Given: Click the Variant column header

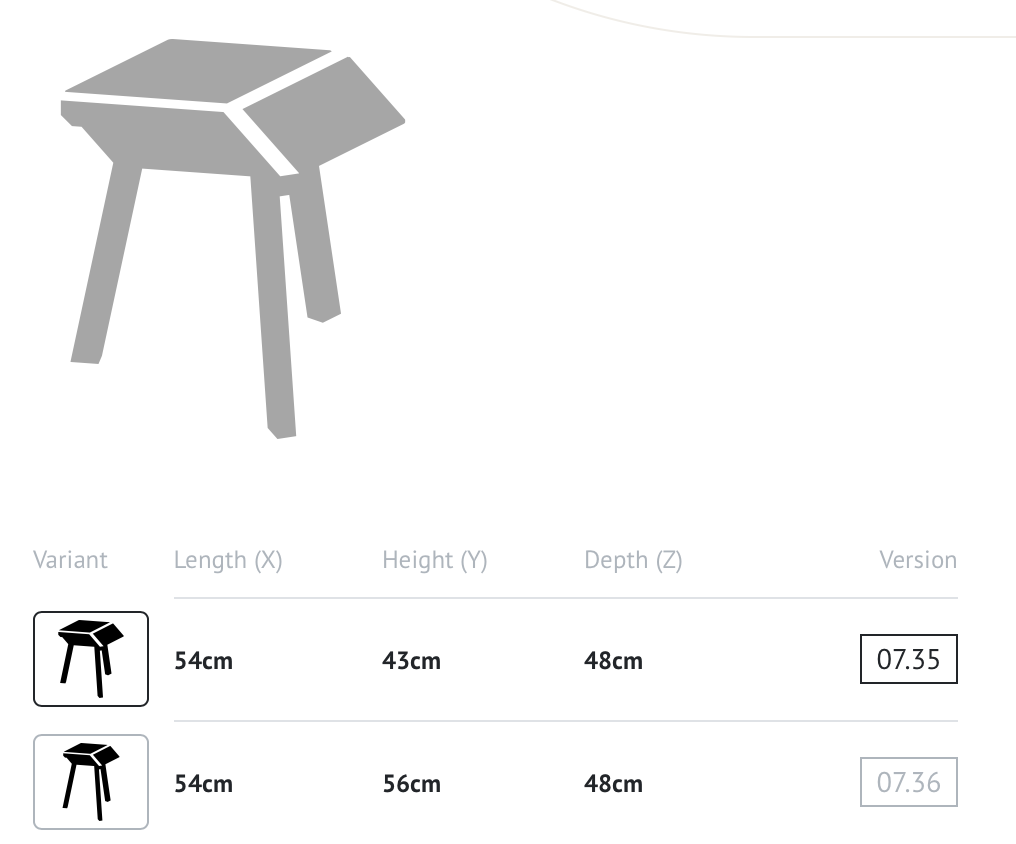Looking at the screenshot, I should click(x=70, y=560).
